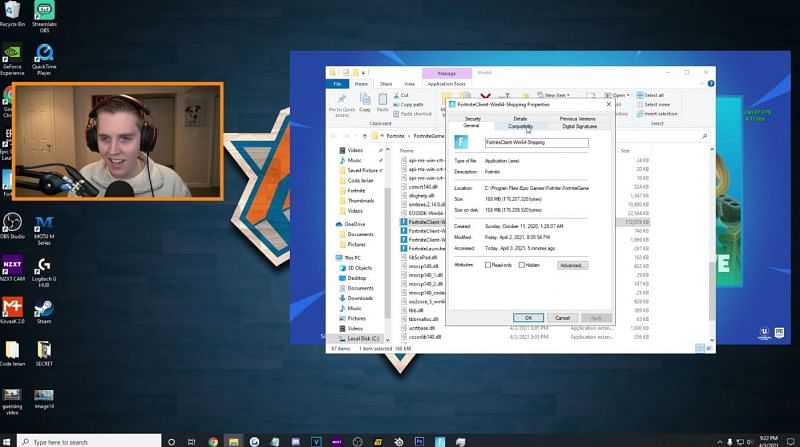The image size is (800, 447).
Task: Switch to large icons view in status bar
Action: coord(709,348)
